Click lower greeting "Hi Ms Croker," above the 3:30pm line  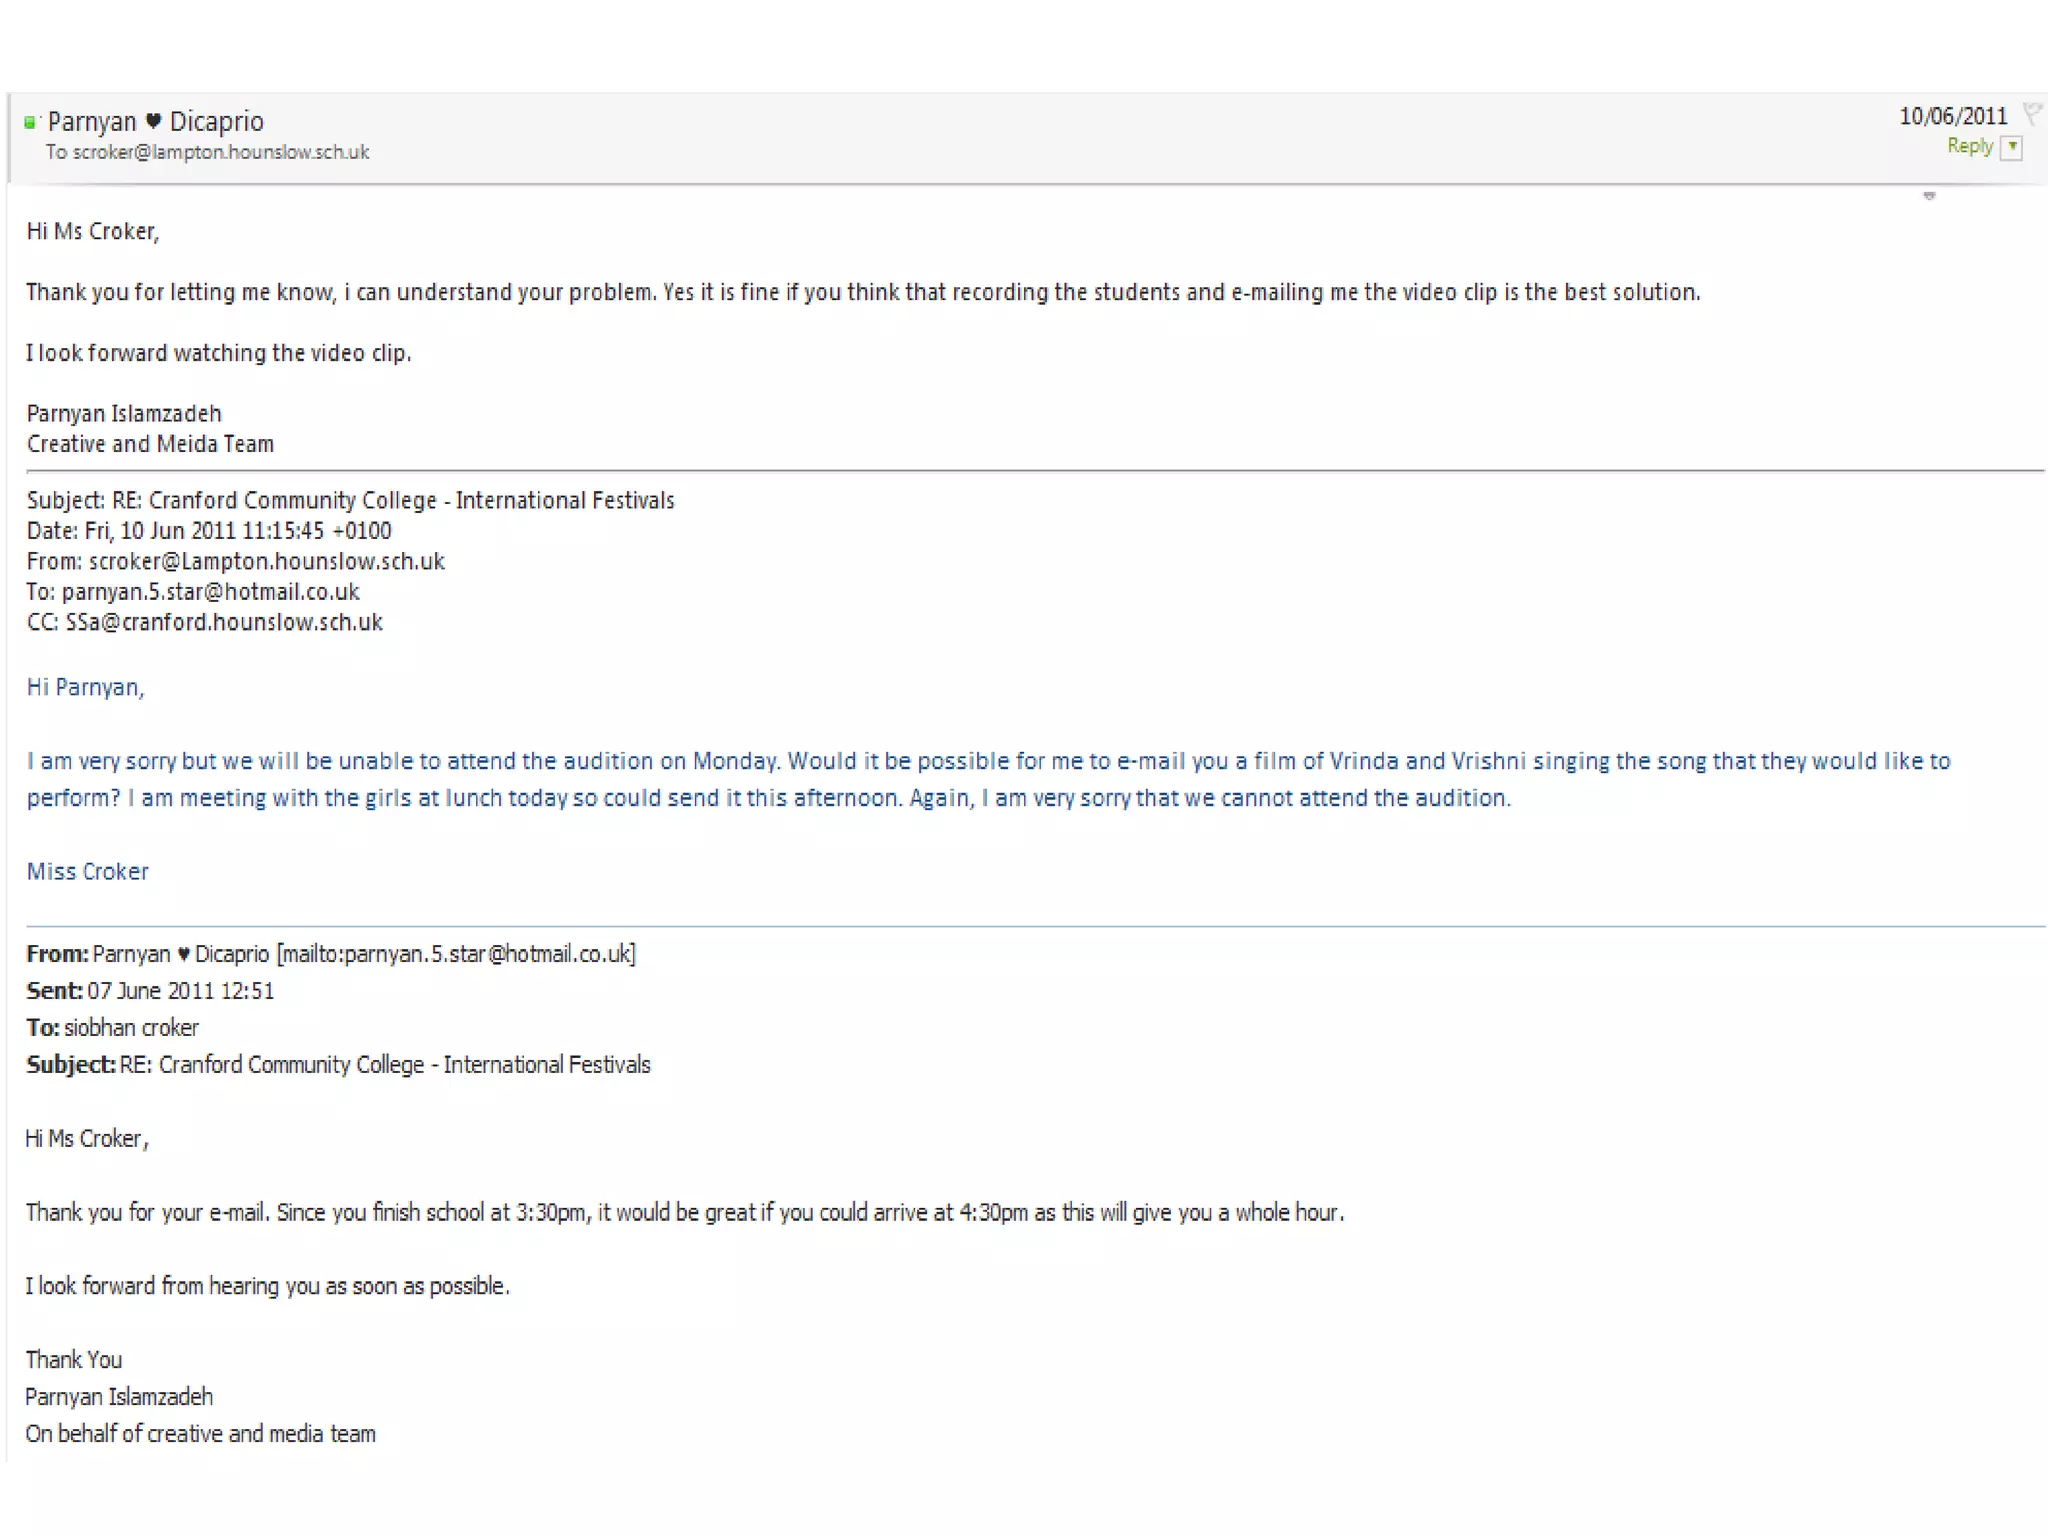coord(87,1139)
